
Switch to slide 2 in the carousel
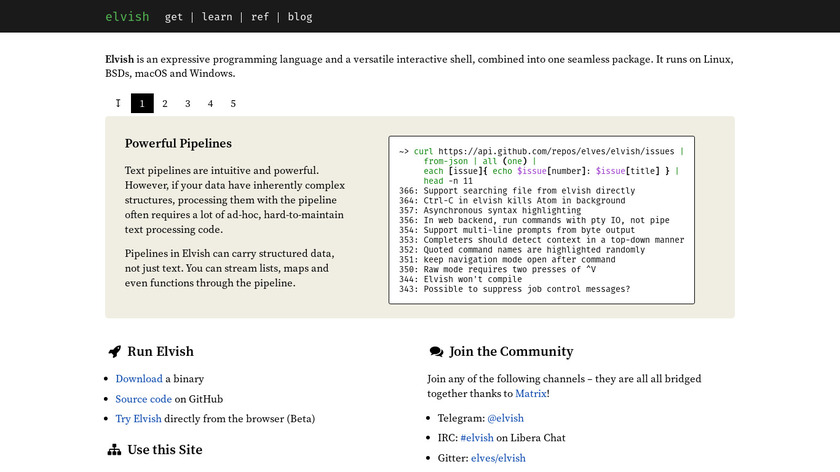pyautogui.click(x=165, y=103)
